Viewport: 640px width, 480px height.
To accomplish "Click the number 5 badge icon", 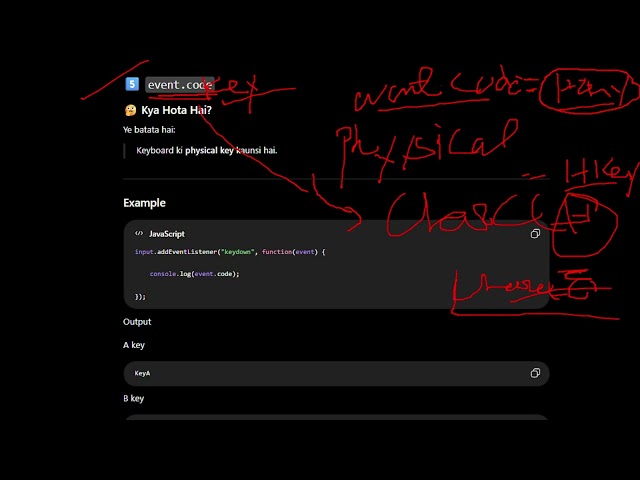I will click(132, 84).
